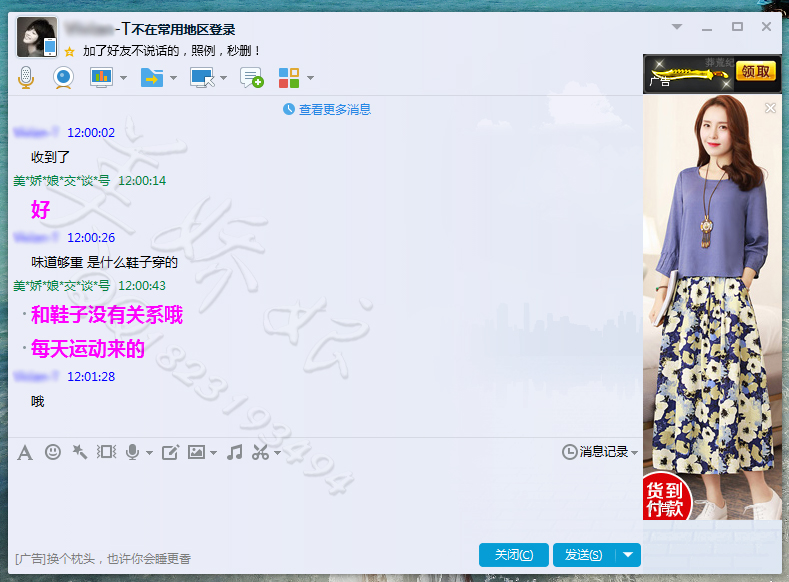This screenshot has width=789, height=582.
Task: Open the window menu triangle in title bar
Action: tap(677, 27)
